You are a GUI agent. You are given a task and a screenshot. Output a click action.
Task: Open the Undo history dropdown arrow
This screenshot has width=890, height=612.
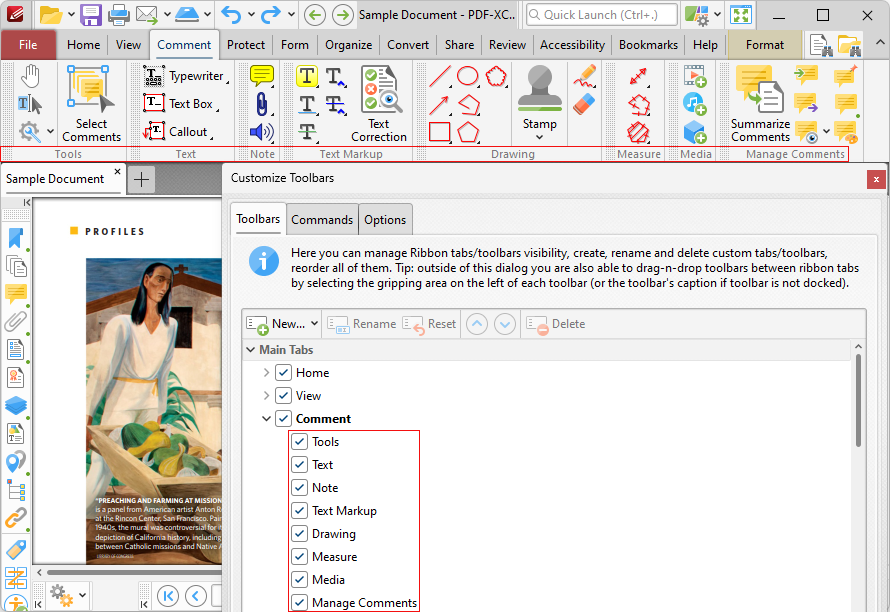pyautogui.click(x=251, y=15)
